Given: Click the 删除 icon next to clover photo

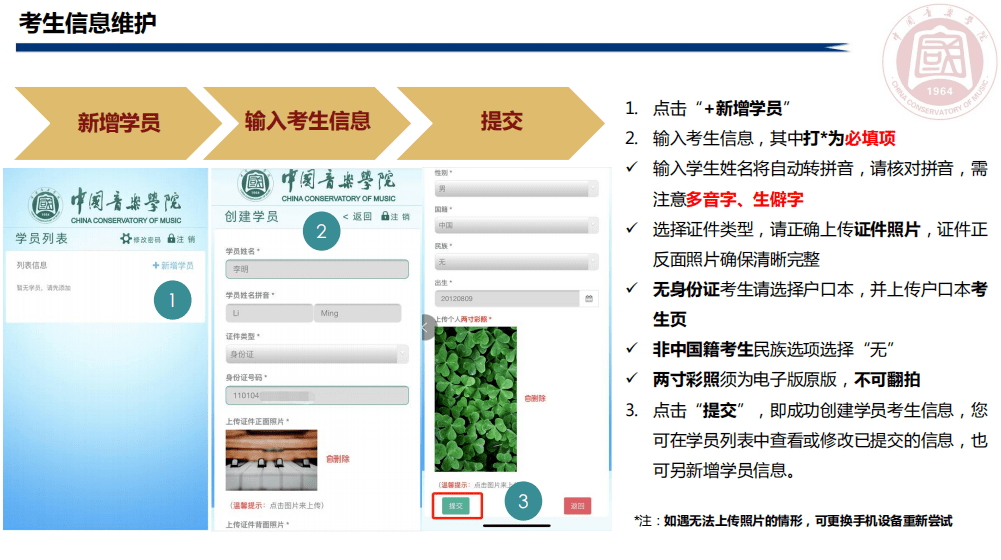Looking at the screenshot, I should pyautogui.click(x=527, y=398).
